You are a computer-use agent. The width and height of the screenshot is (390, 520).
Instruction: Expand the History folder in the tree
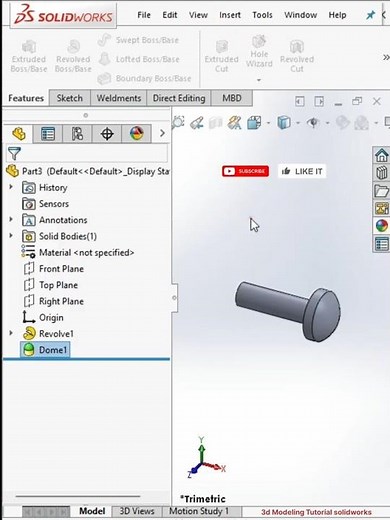[x=11, y=187]
